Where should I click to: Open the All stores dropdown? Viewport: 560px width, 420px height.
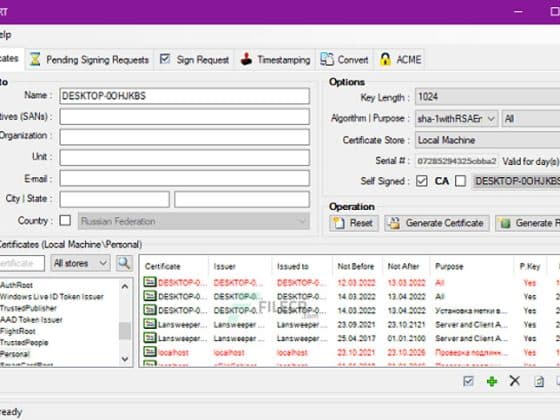point(80,264)
